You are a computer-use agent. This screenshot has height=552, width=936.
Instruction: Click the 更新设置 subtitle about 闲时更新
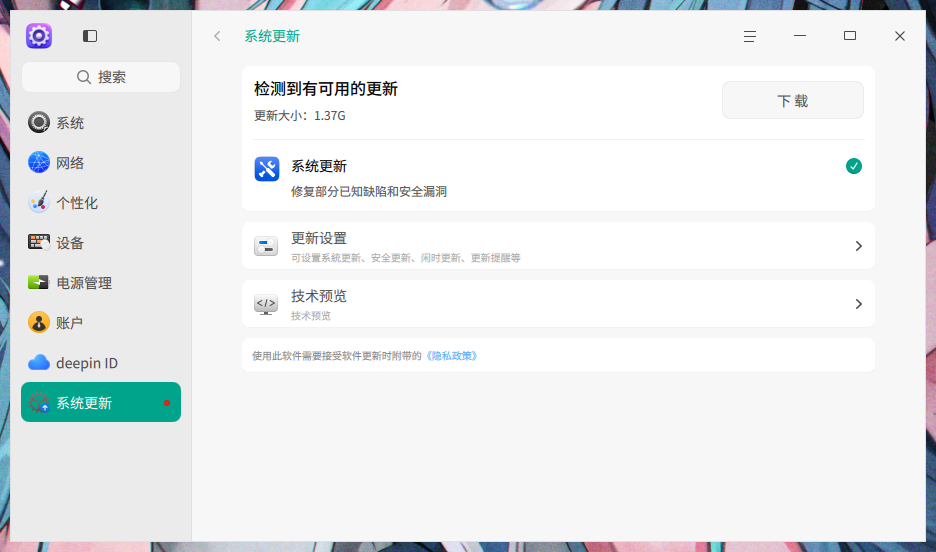(406, 258)
